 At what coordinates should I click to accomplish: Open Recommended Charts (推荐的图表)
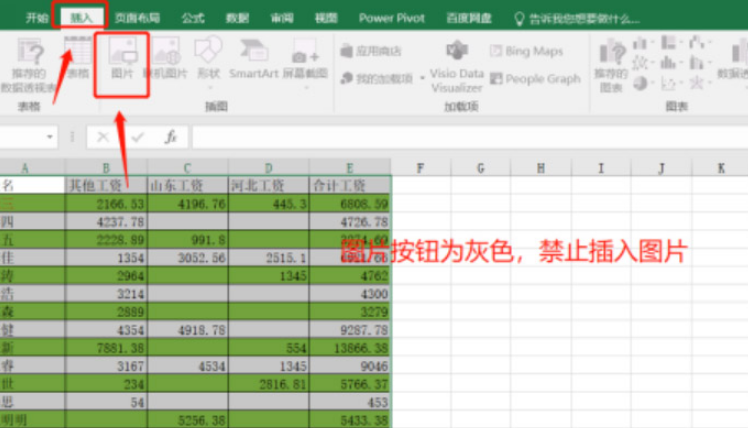pos(611,65)
